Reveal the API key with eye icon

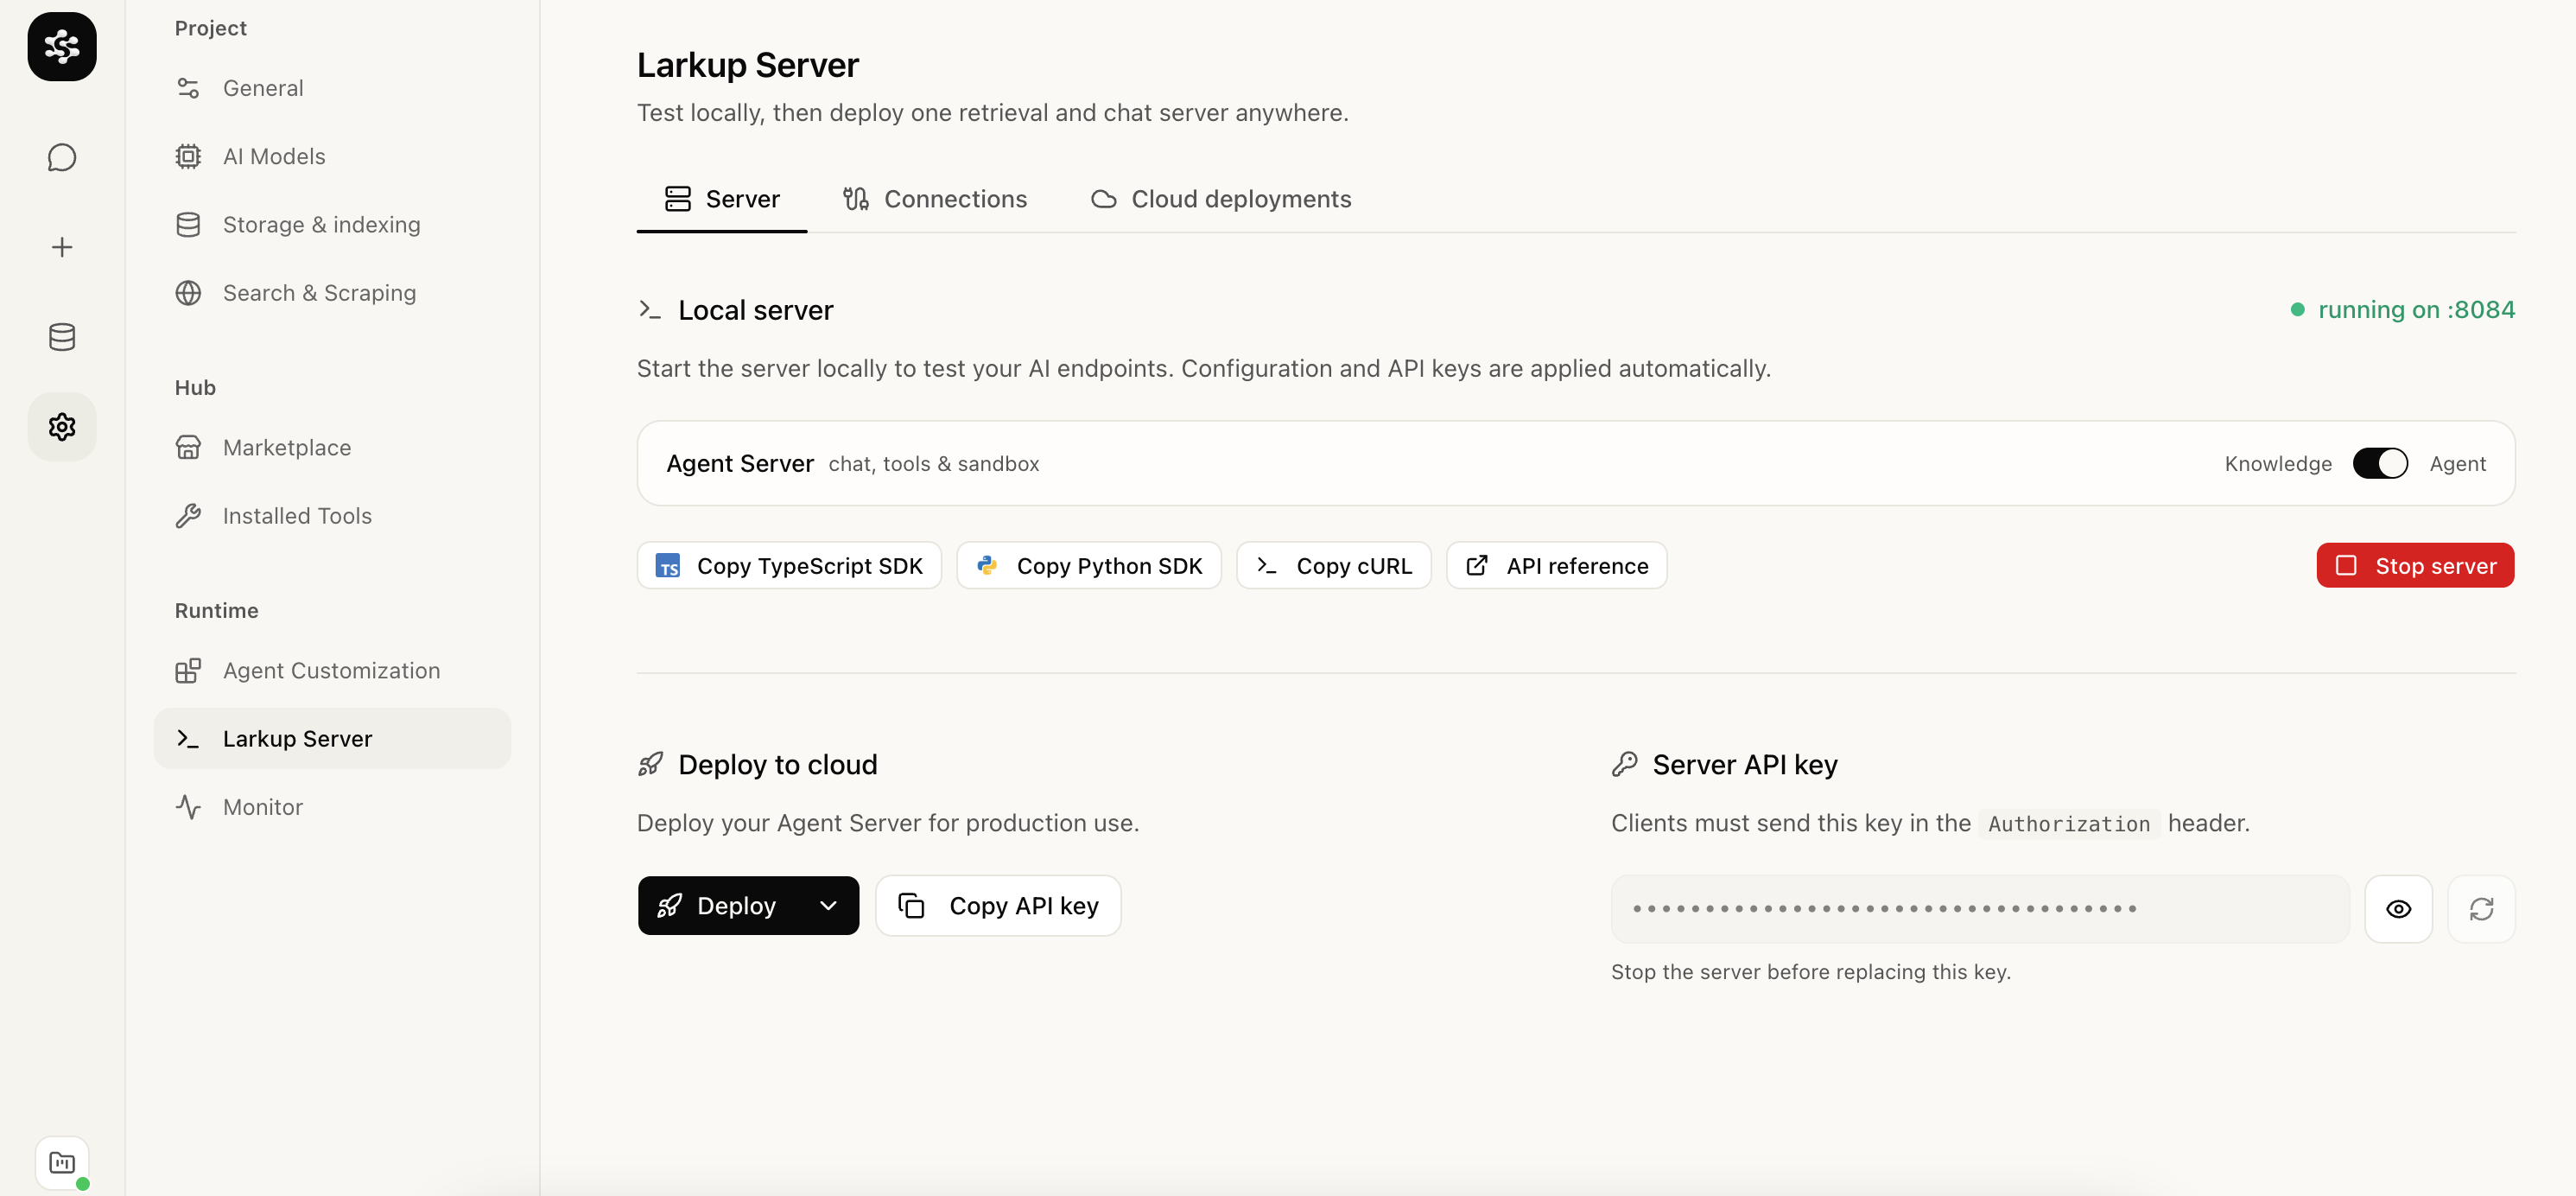pos(2398,909)
